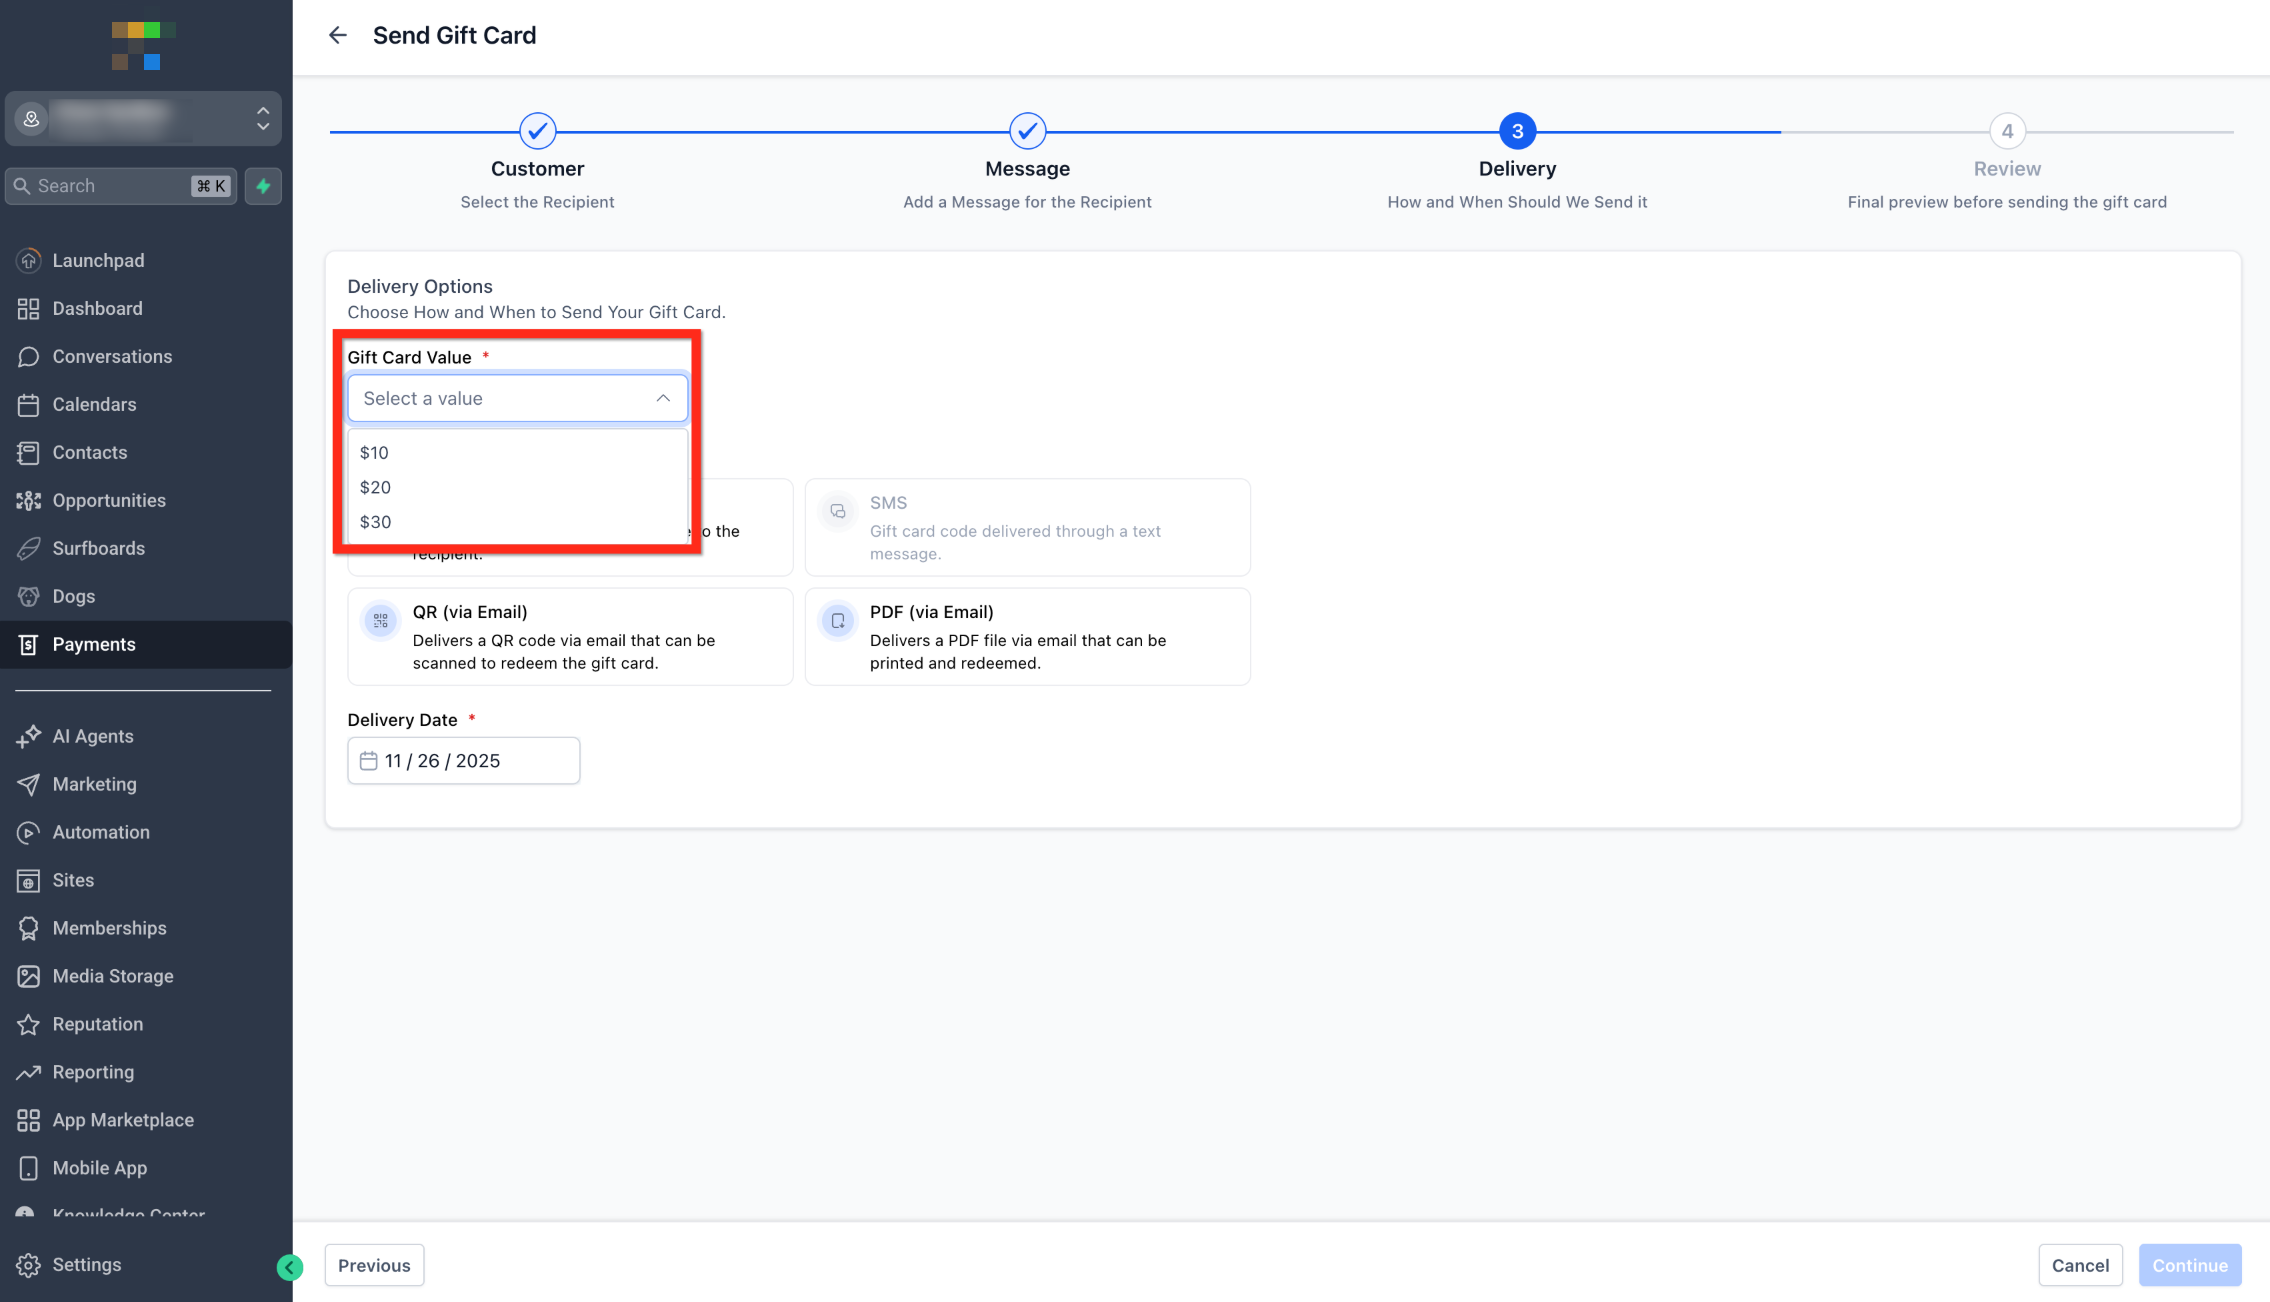
Task: Choose the $10 gift card value
Action: pyautogui.click(x=518, y=453)
